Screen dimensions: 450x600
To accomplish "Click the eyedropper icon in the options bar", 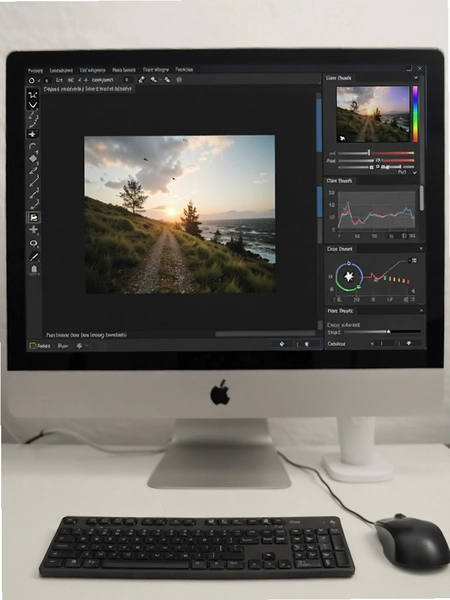I will pyautogui.click(x=142, y=80).
